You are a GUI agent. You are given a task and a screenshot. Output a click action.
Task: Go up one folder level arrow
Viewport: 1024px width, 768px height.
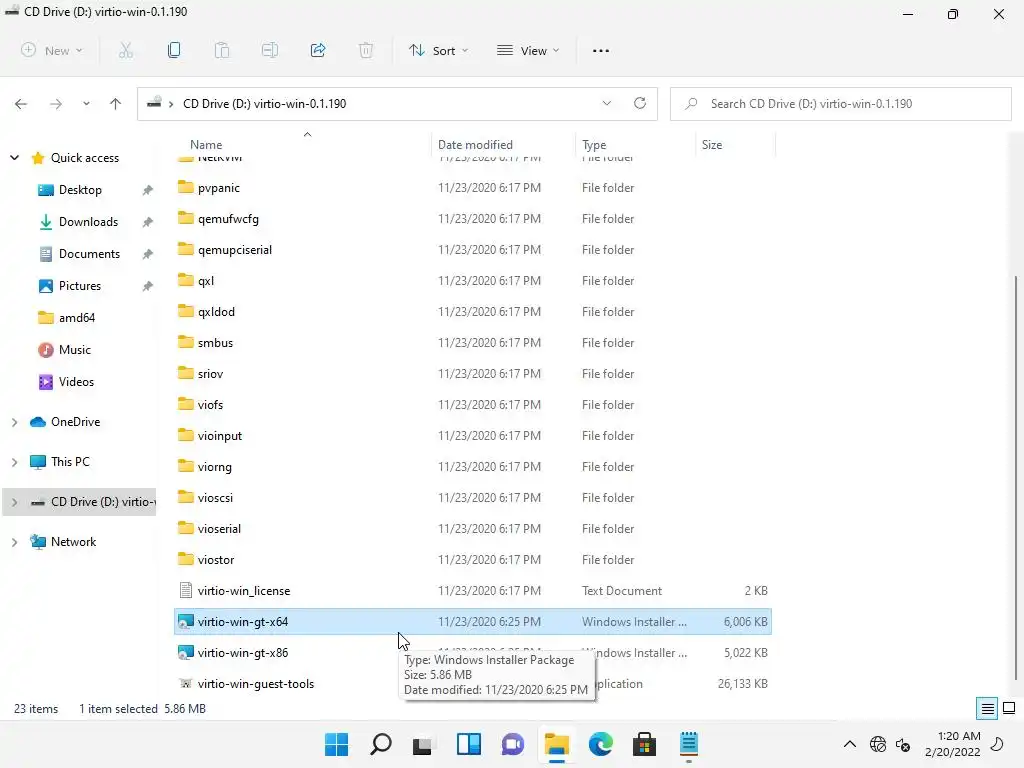click(x=116, y=104)
